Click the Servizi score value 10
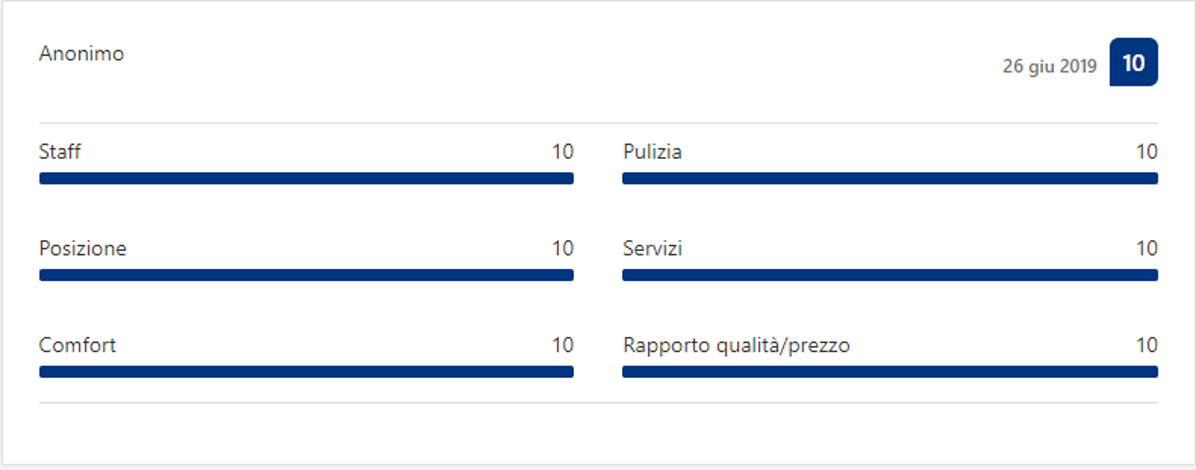 click(1146, 249)
